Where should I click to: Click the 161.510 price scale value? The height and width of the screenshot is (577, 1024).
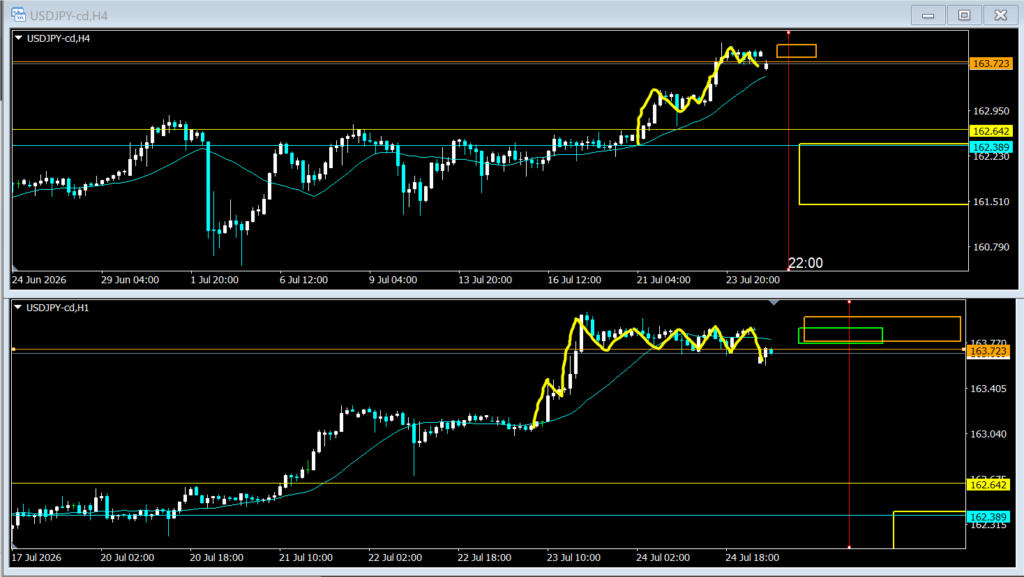point(991,202)
